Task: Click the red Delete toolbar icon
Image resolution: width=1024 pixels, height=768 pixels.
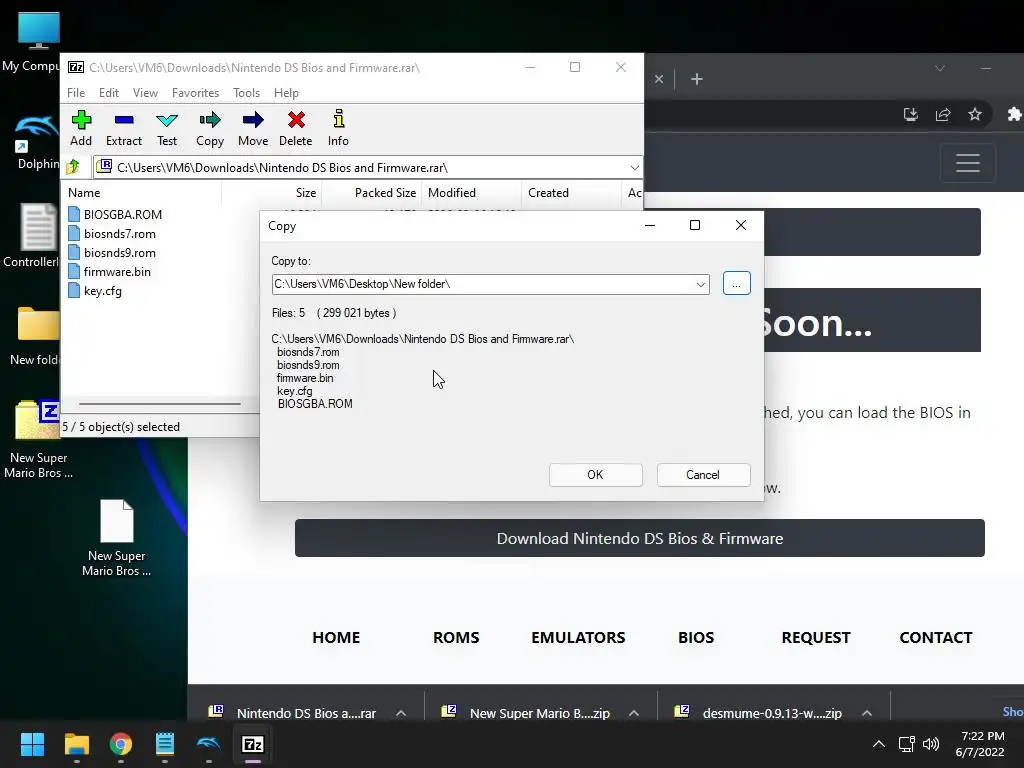Action: 296,128
